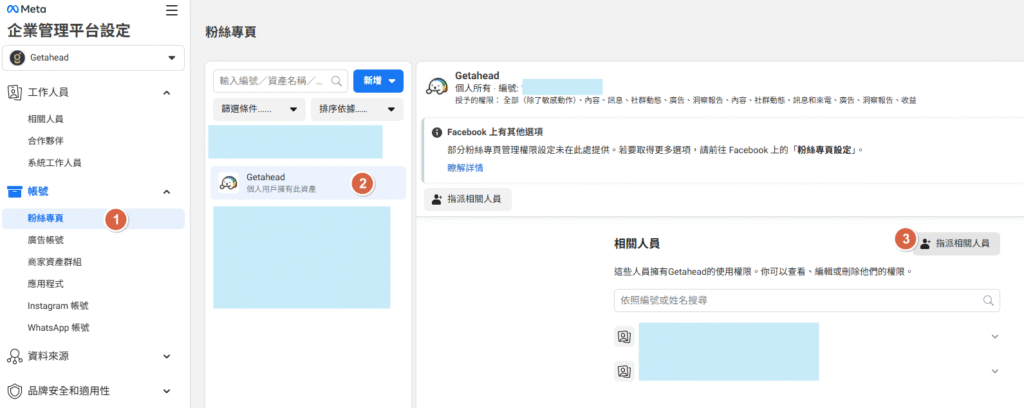Expand the first person's permissions chevron

pos(994,337)
